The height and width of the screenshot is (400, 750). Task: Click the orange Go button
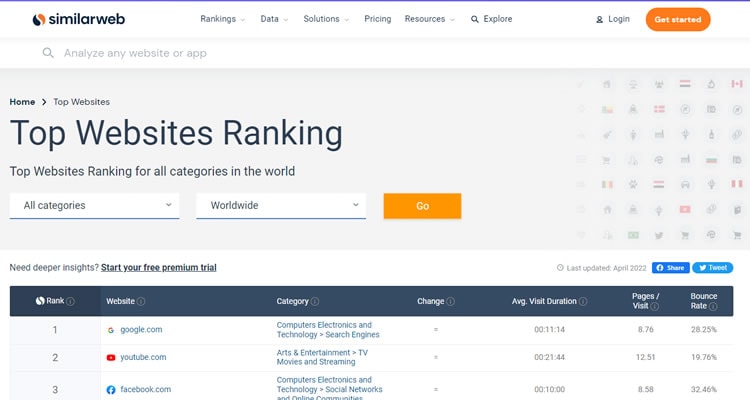tap(422, 206)
